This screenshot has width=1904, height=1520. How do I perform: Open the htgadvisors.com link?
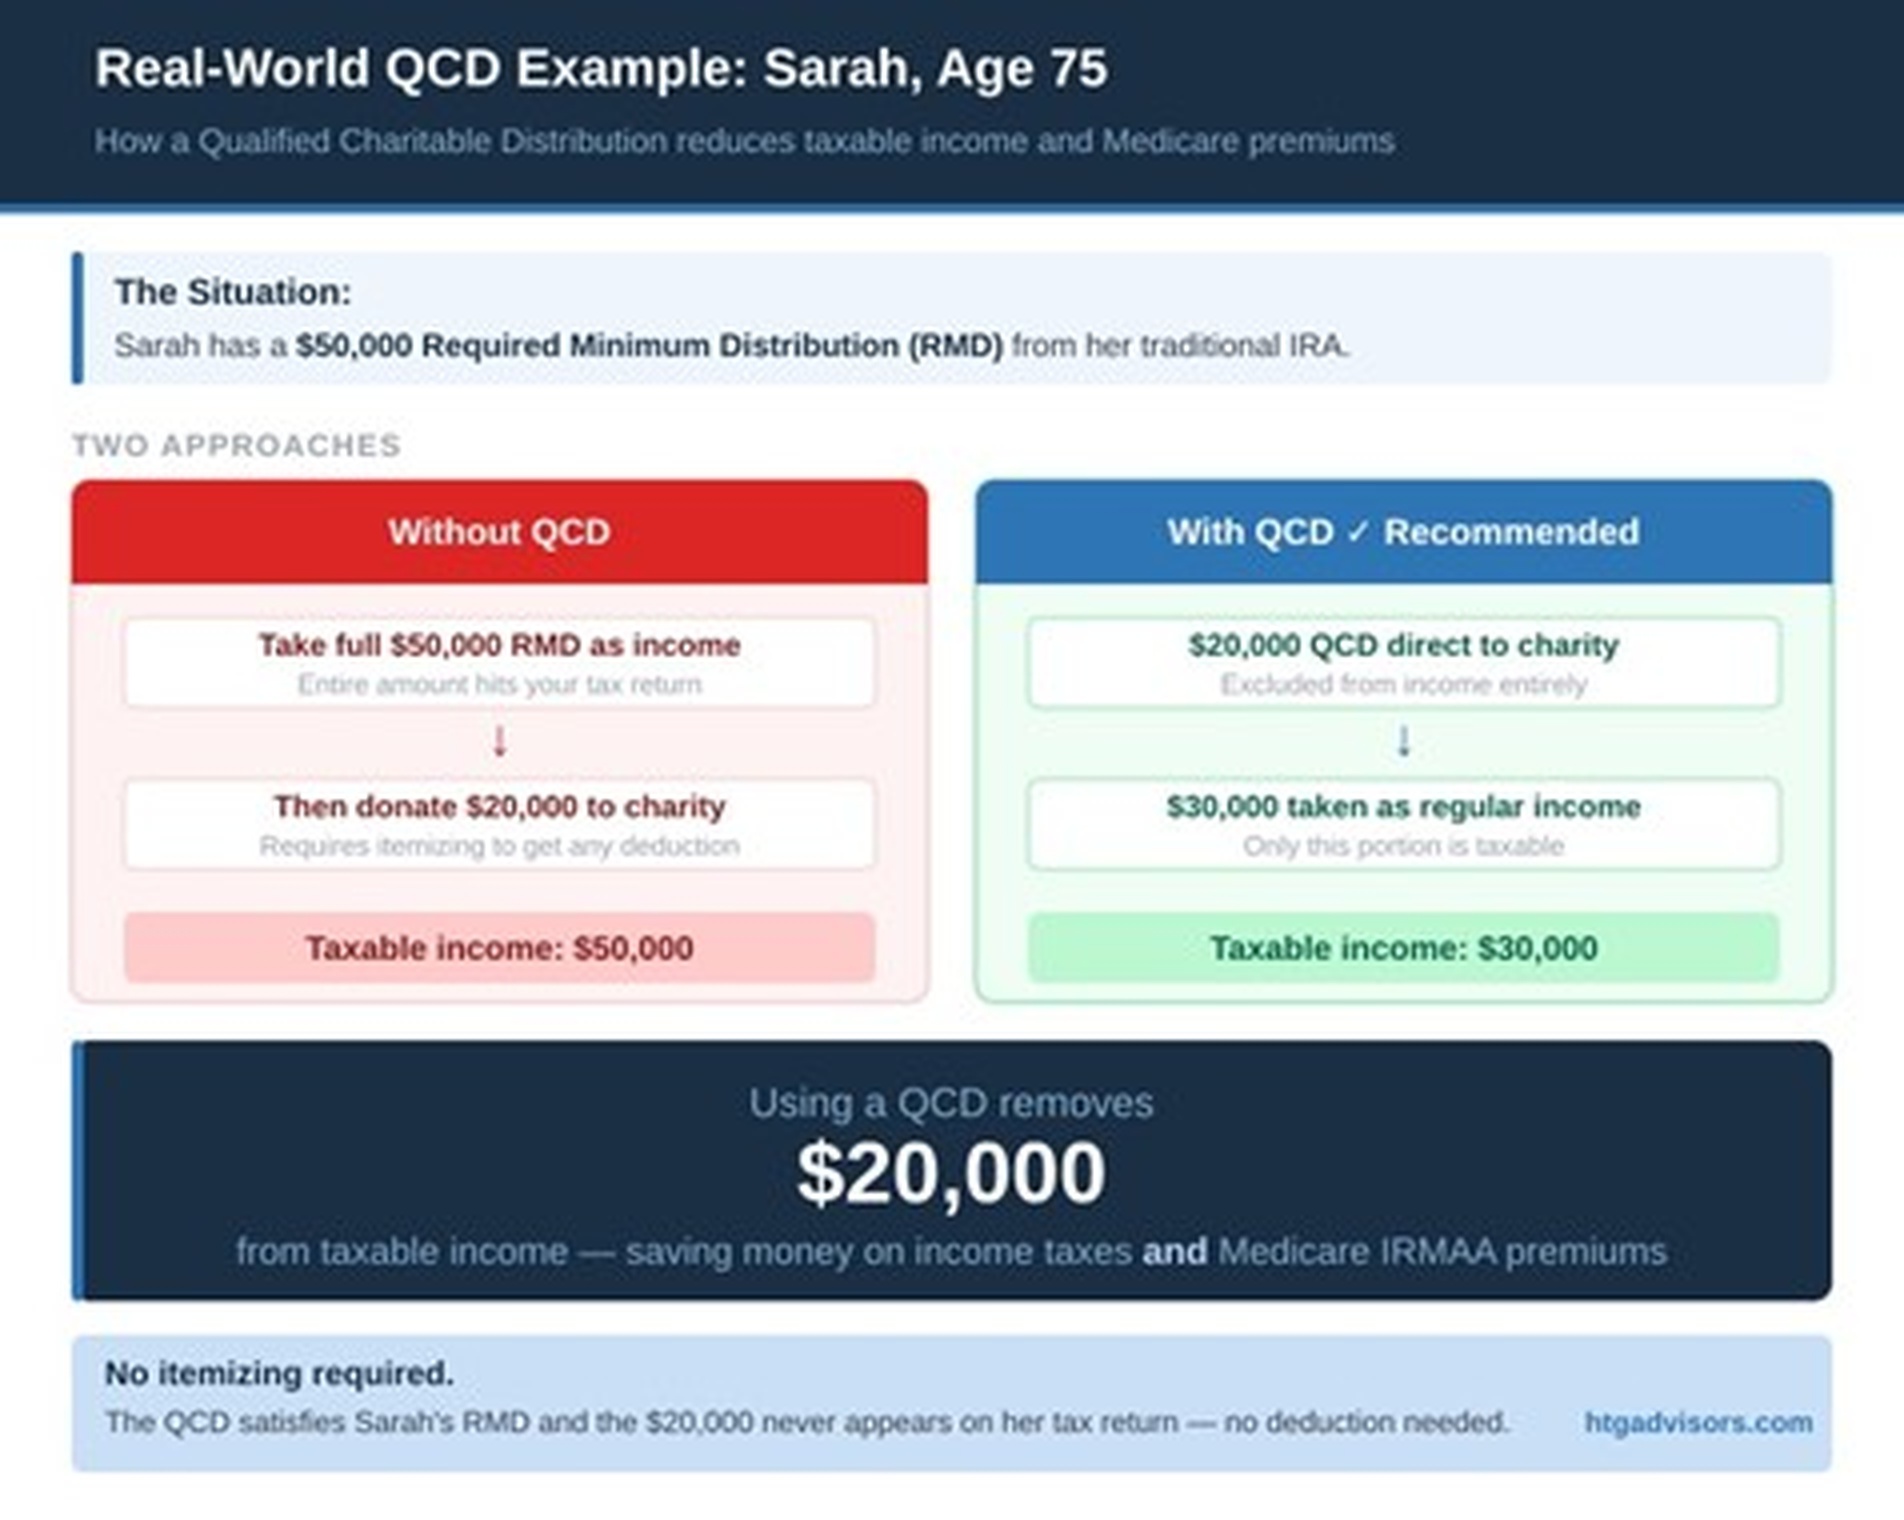click(x=1698, y=1421)
